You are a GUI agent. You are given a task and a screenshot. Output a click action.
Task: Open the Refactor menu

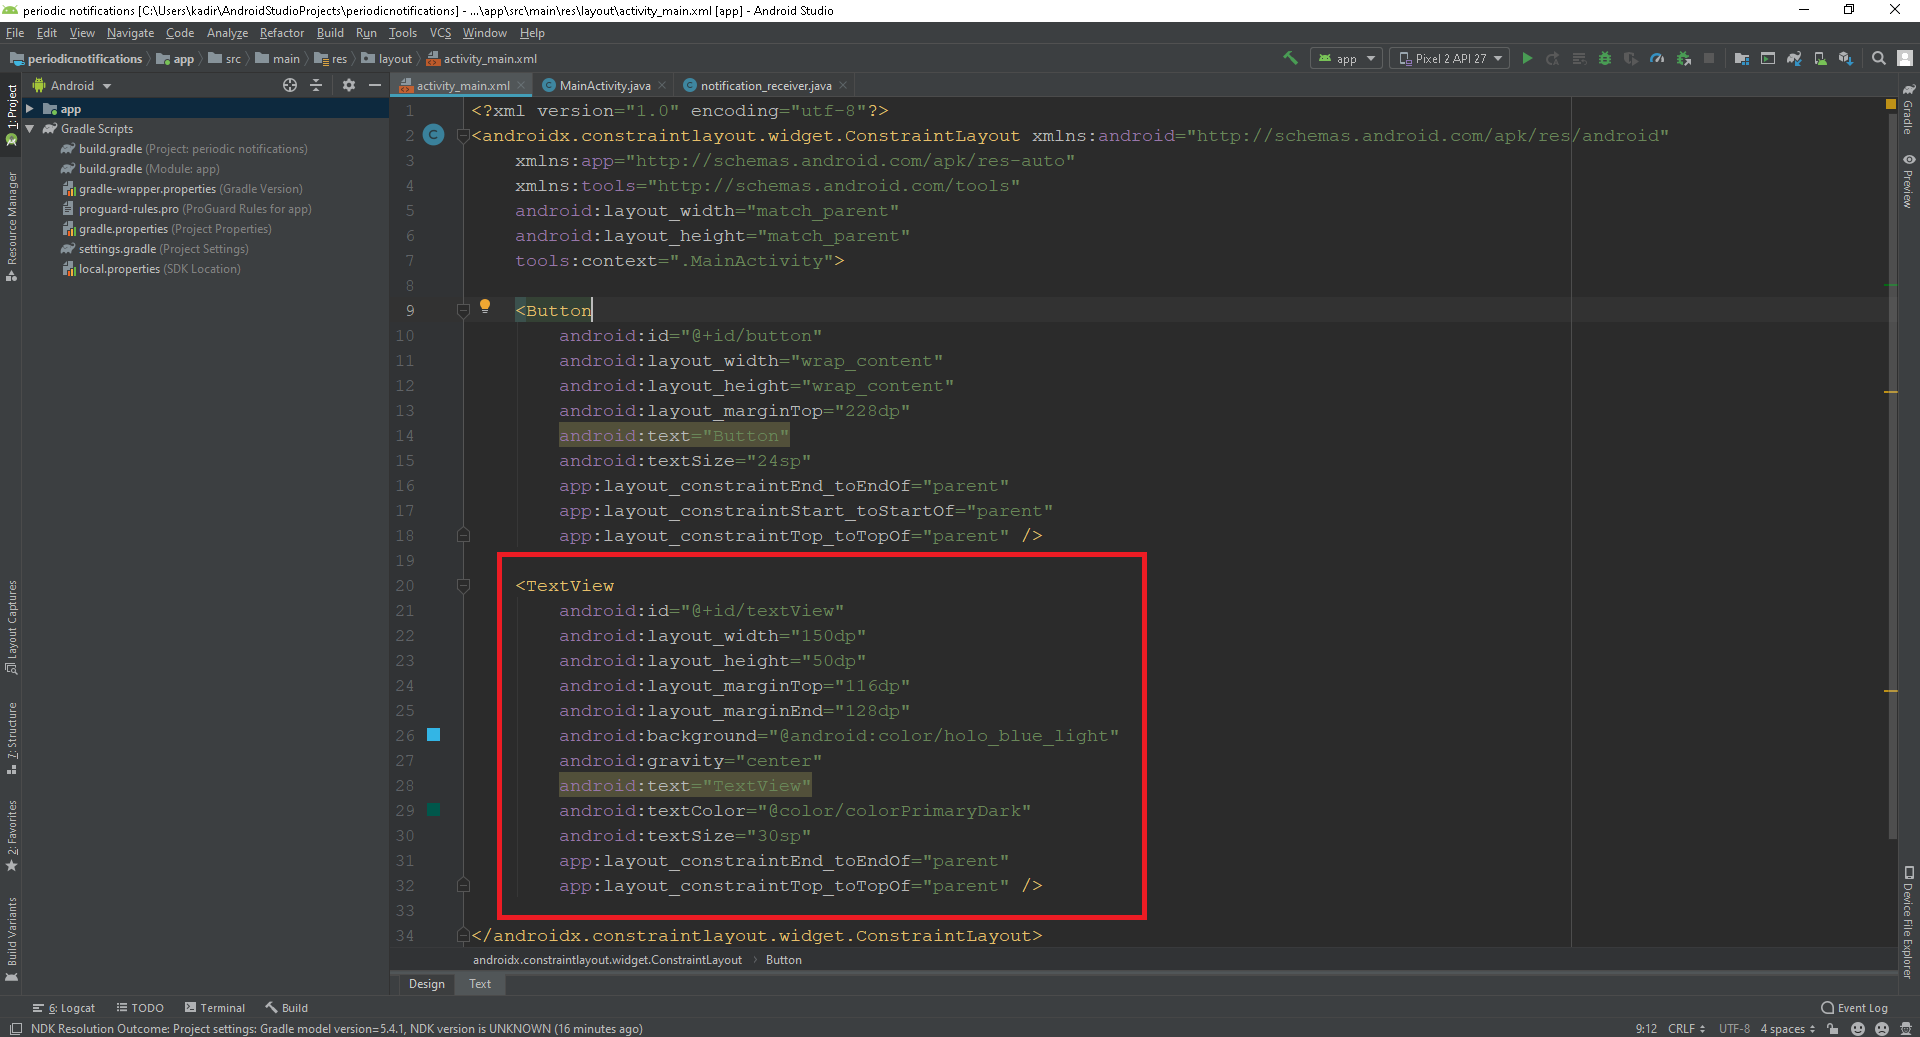(x=282, y=33)
